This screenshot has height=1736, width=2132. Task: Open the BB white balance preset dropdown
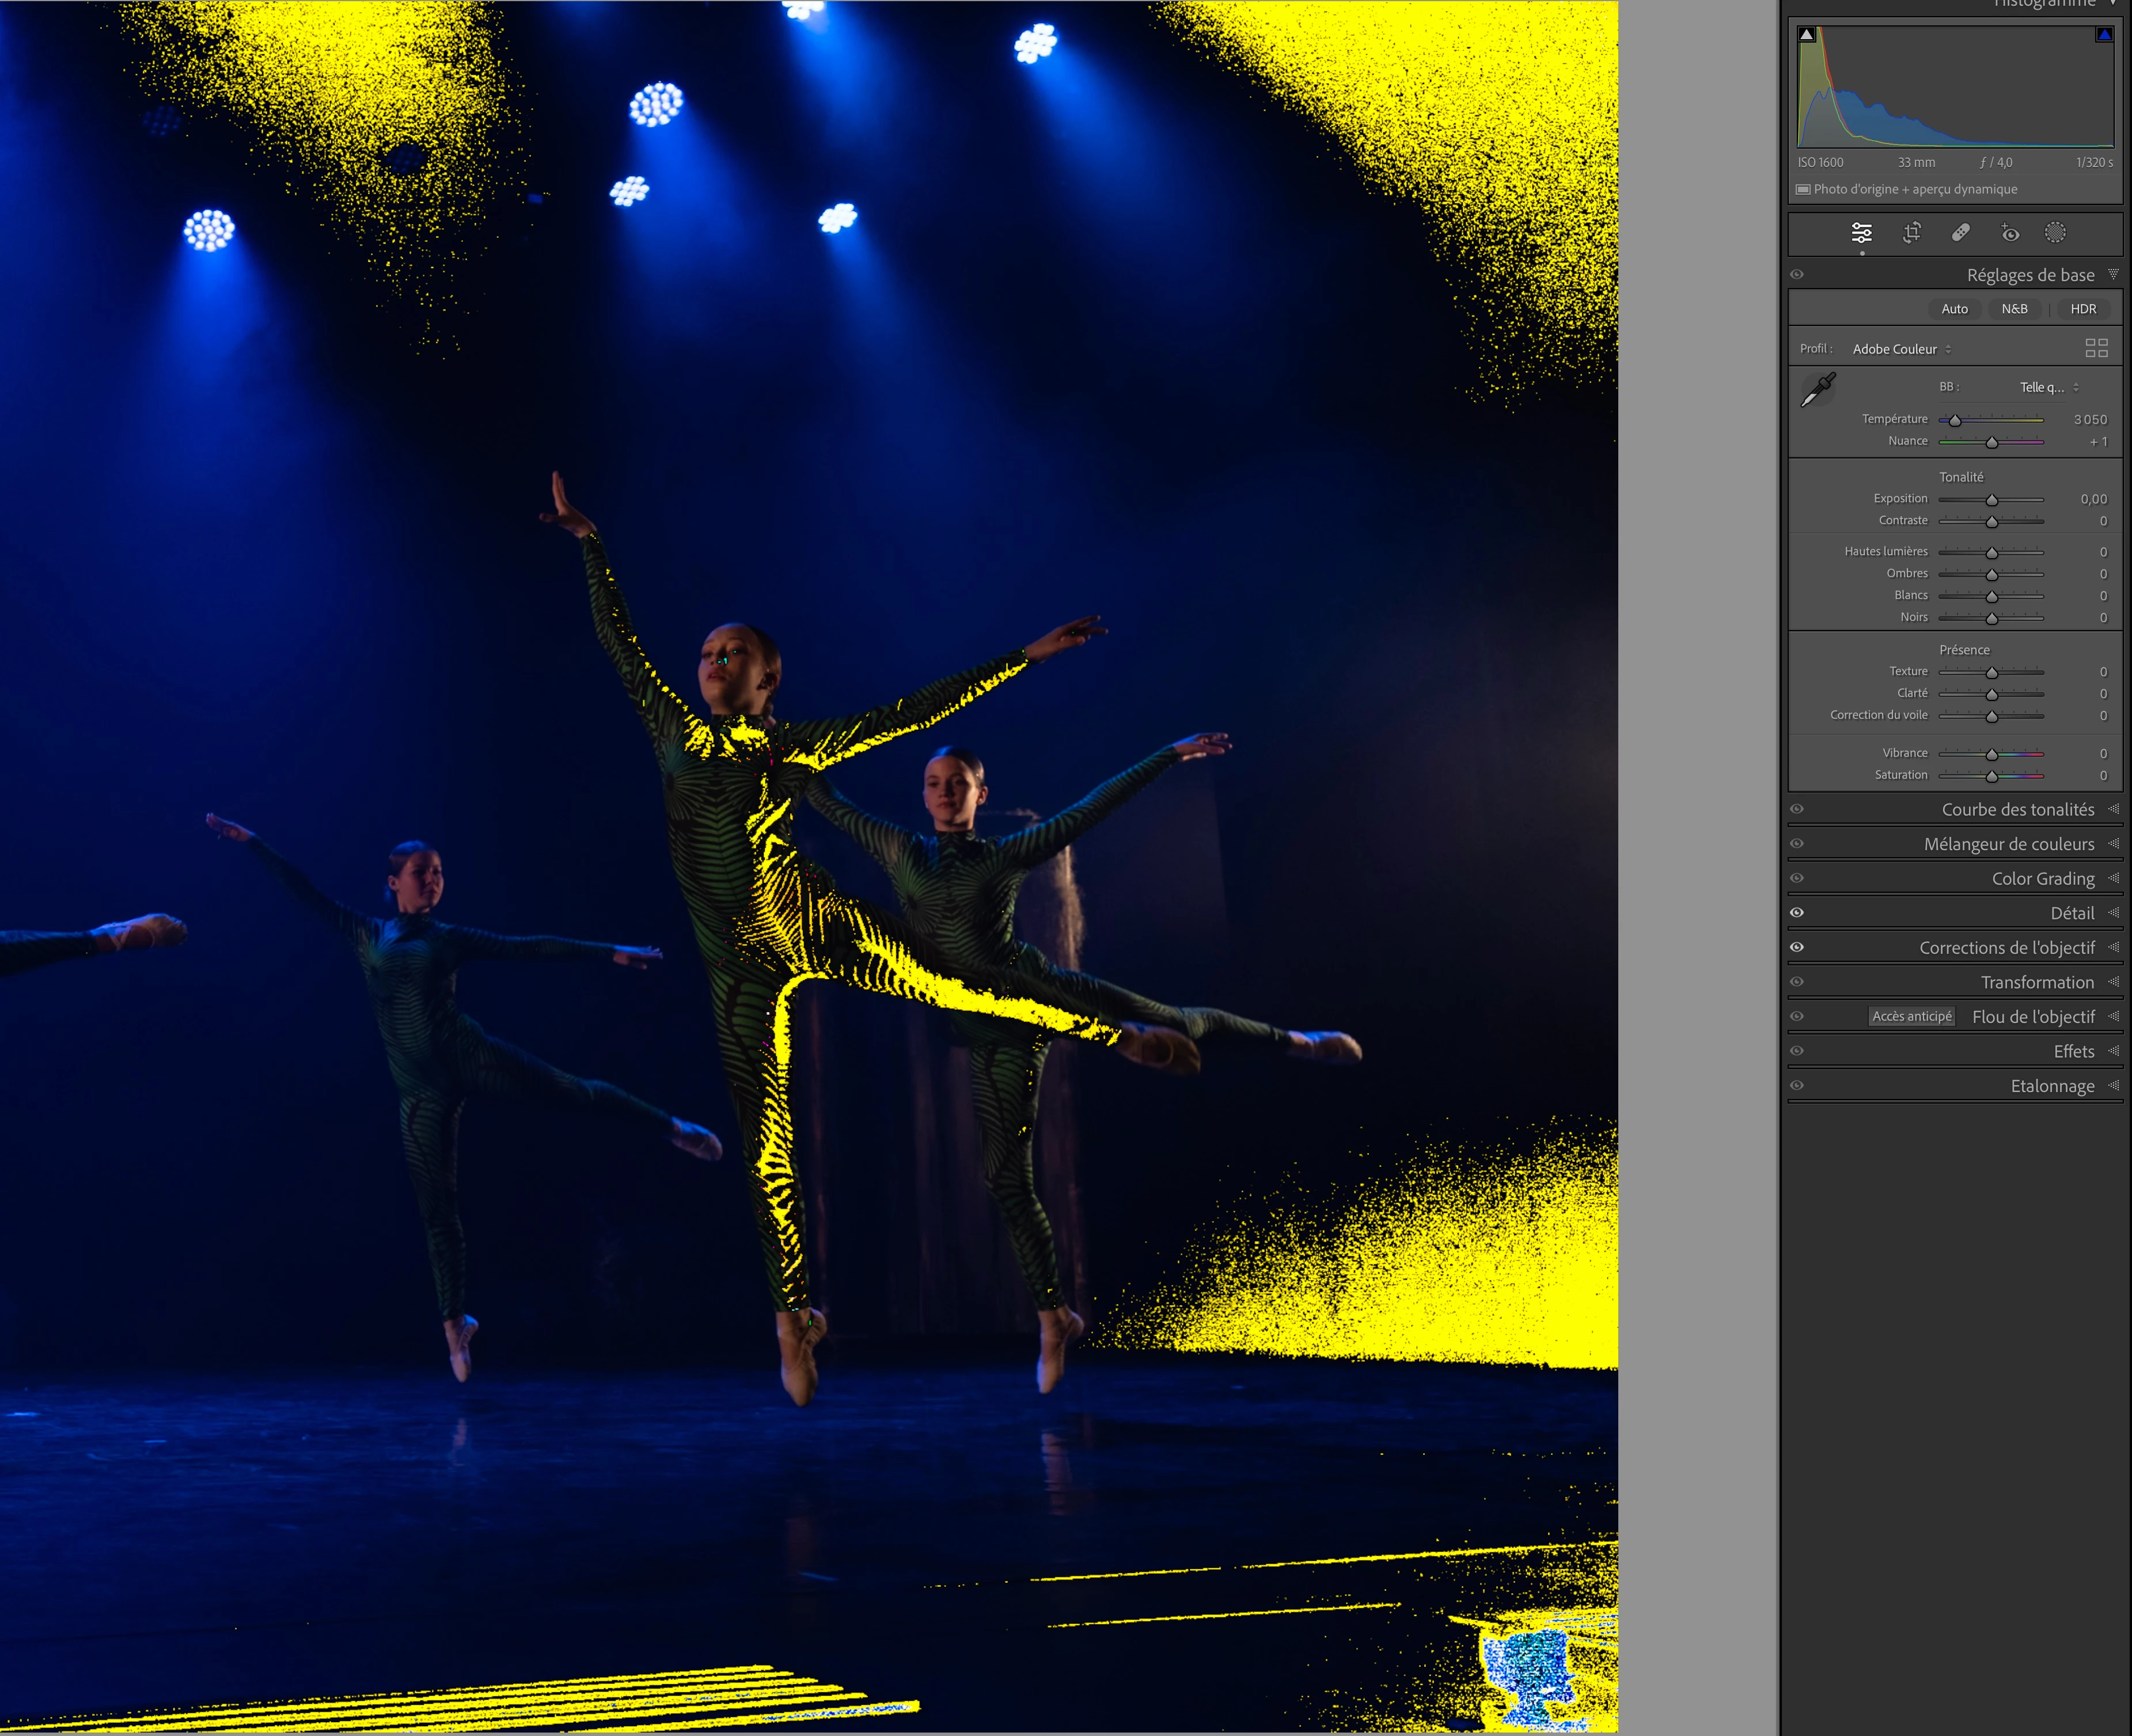tap(2048, 387)
